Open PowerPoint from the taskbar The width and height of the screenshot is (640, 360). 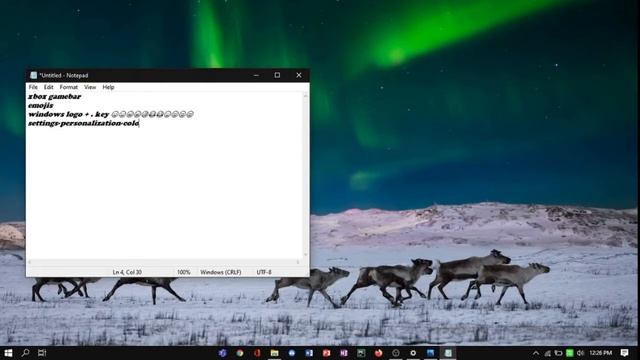pyautogui.click(x=326, y=353)
